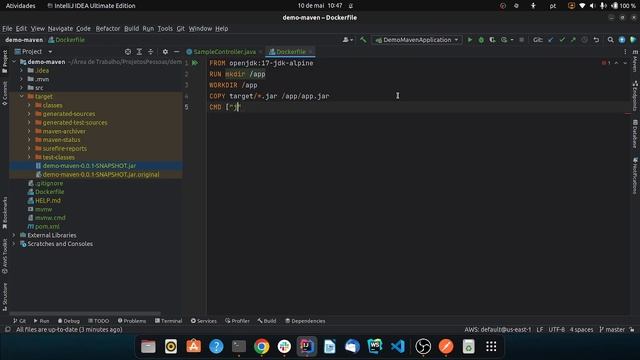Screen dimensions: 640x360
Task: Switch to SampleController.java tab
Action: [224, 52]
